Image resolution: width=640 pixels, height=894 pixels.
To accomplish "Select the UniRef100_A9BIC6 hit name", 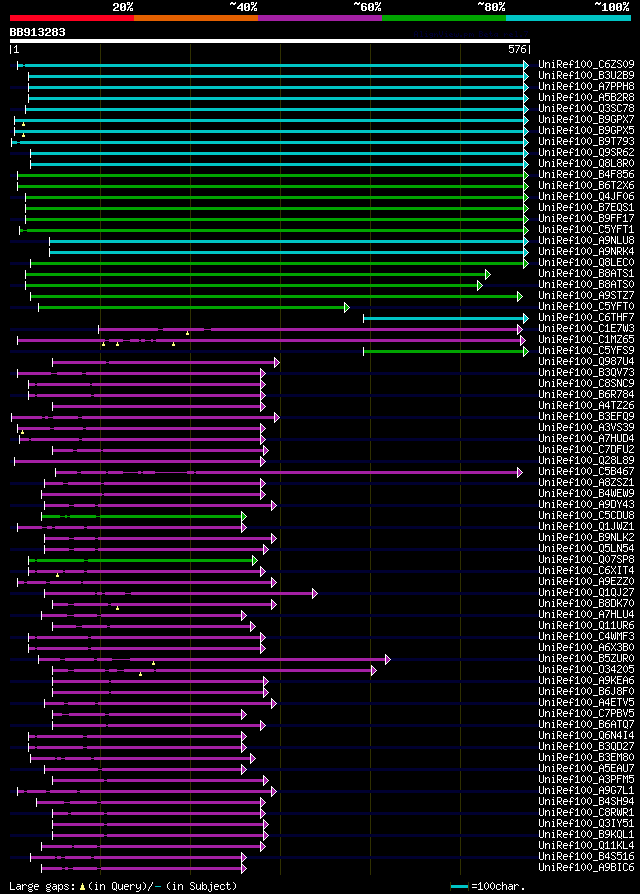I will coord(586,868).
